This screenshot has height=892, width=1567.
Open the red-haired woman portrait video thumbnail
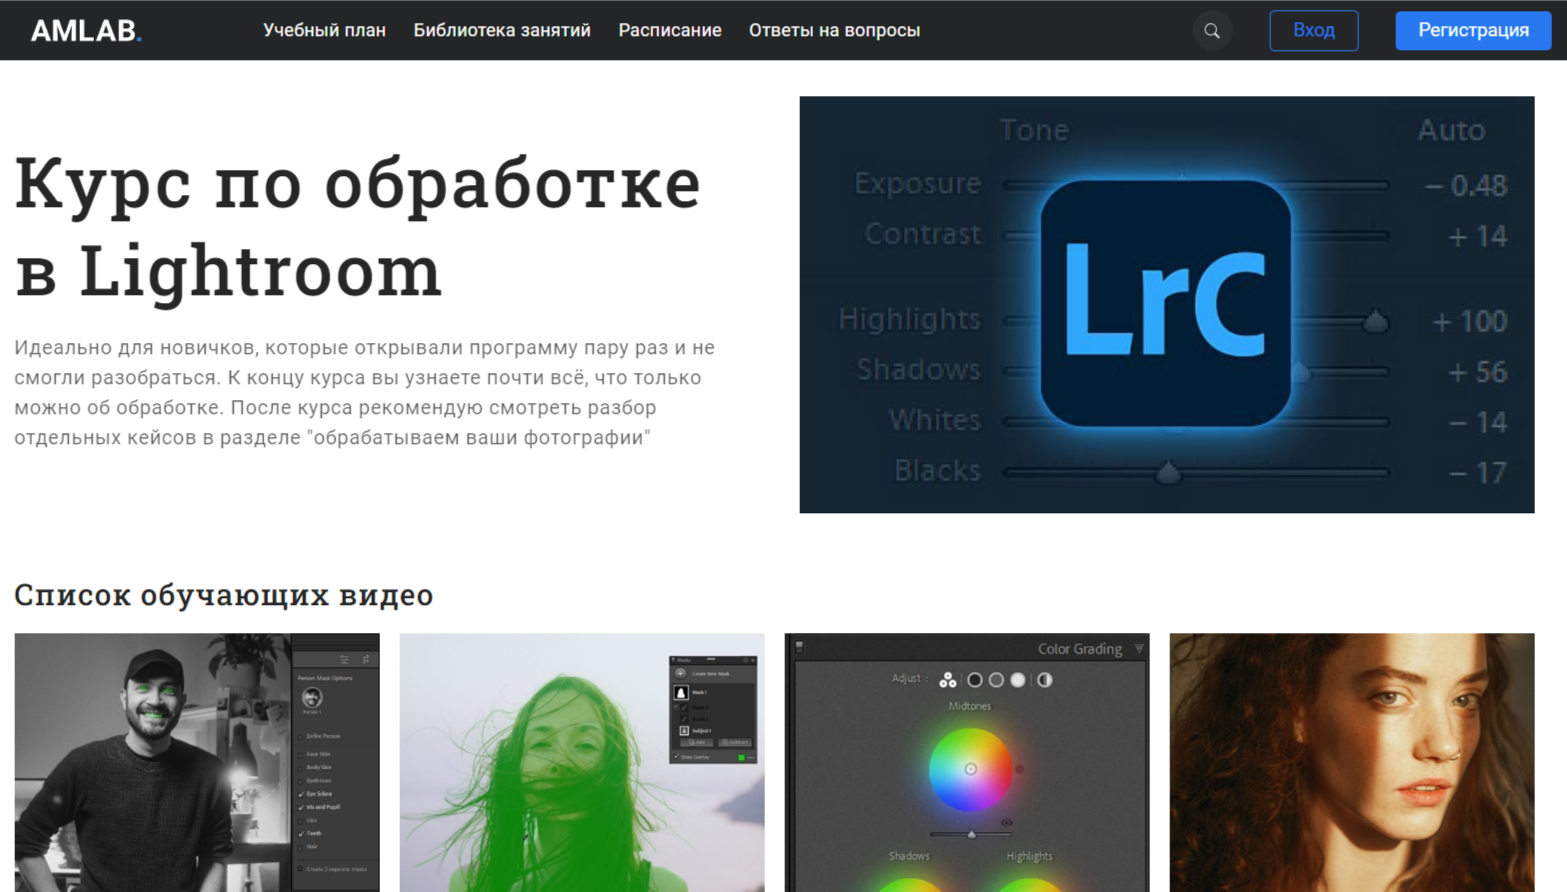1352,762
